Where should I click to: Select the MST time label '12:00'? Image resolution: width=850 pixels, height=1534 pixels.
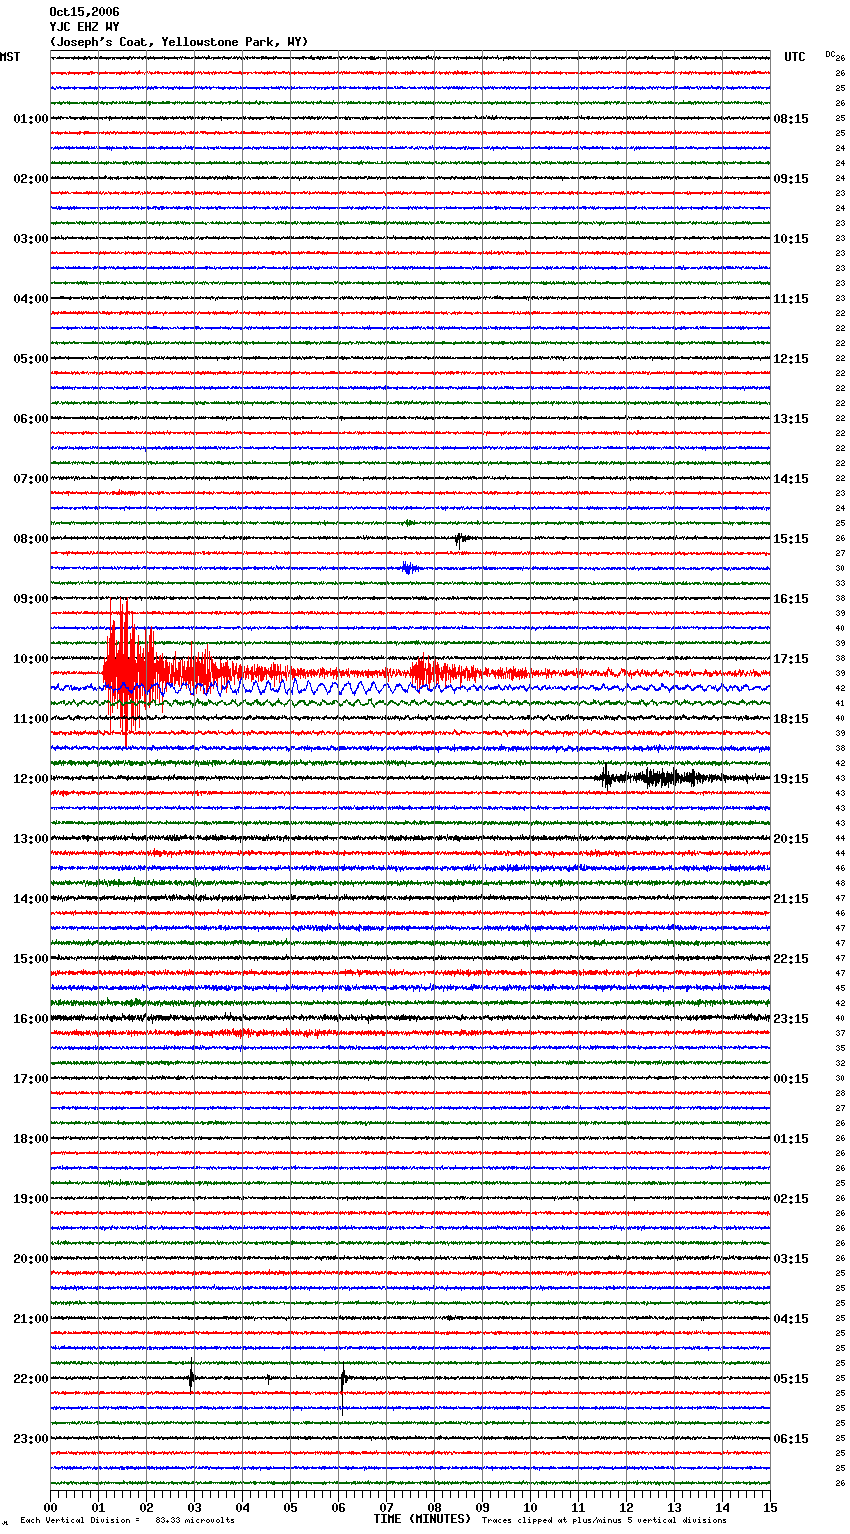[30, 779]
